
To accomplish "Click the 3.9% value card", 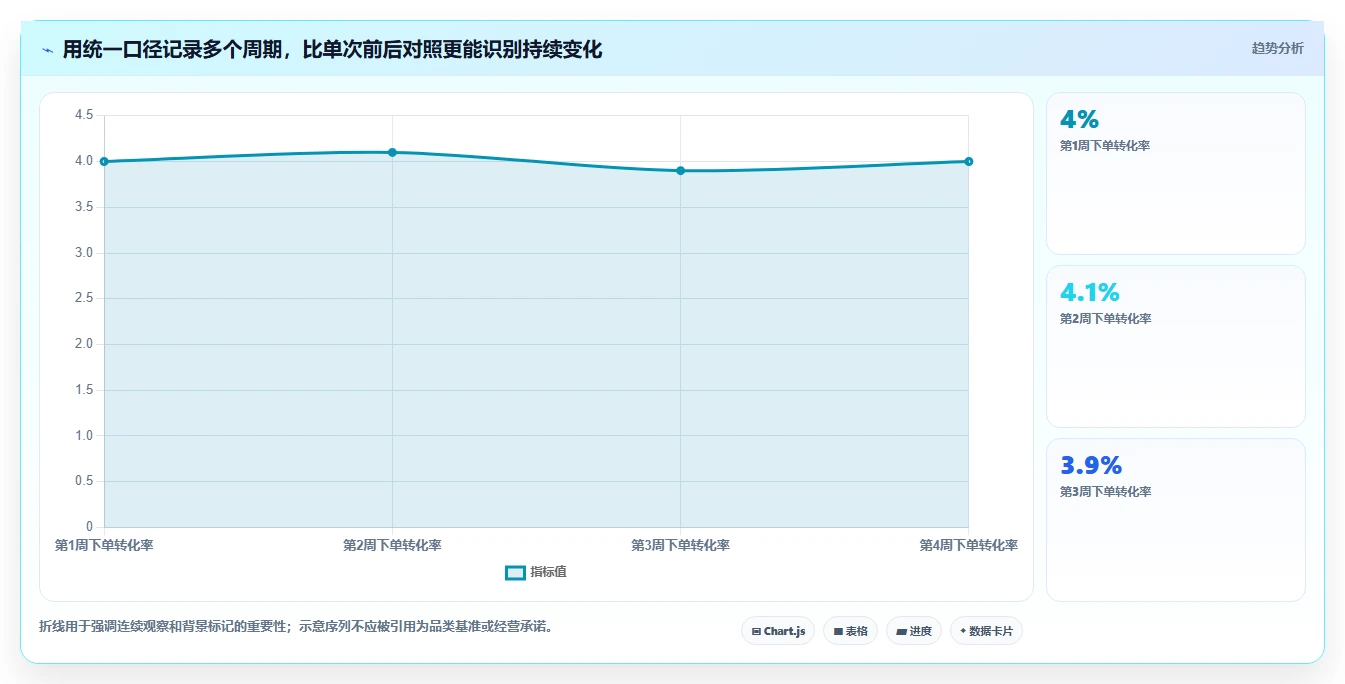I will point(1175,520).
